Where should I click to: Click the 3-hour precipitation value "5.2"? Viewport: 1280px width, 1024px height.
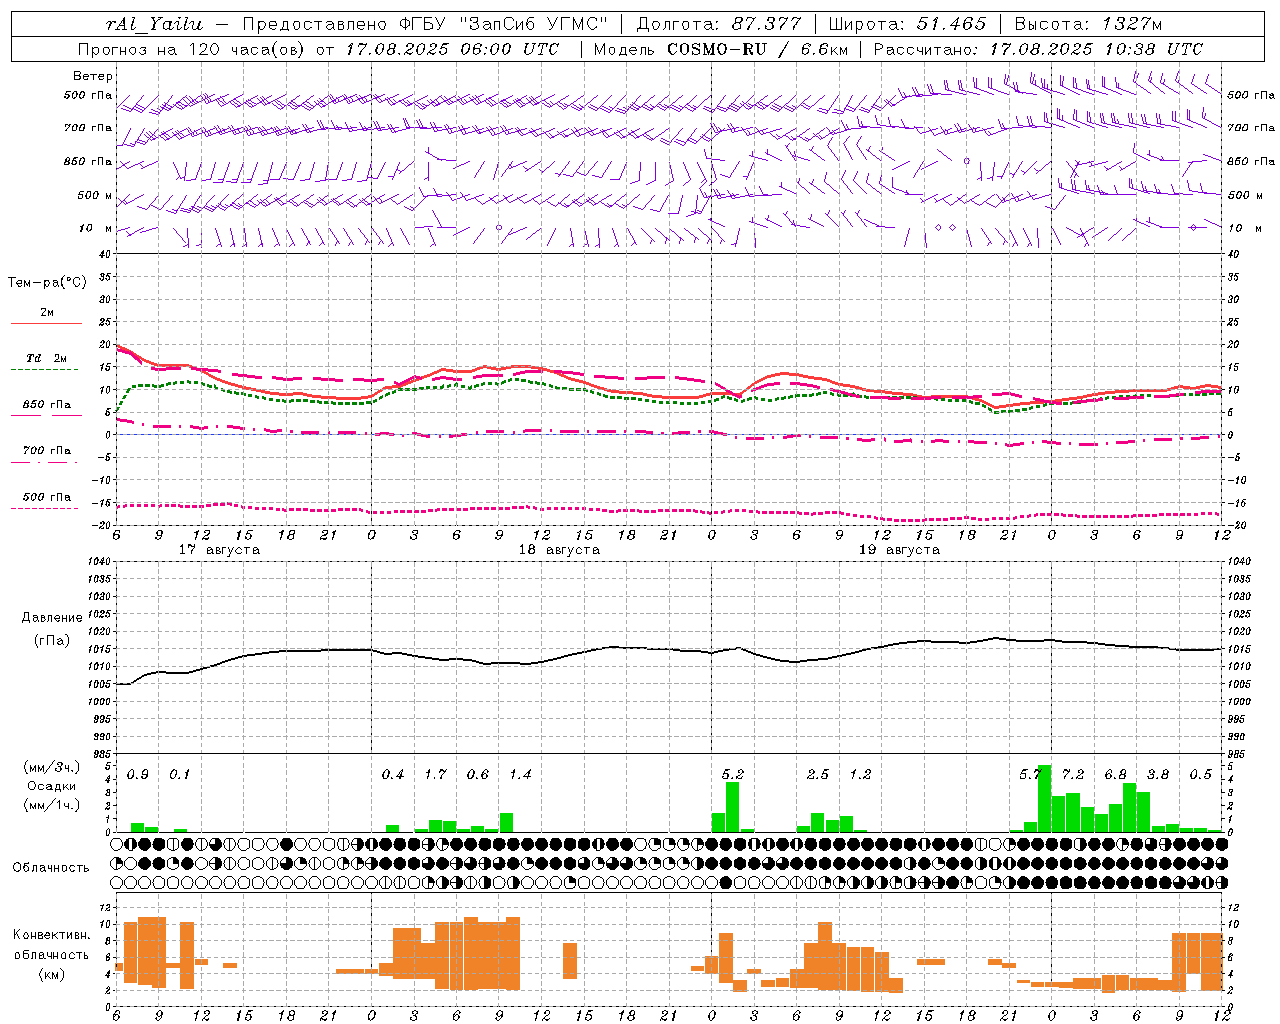(733, 774)
